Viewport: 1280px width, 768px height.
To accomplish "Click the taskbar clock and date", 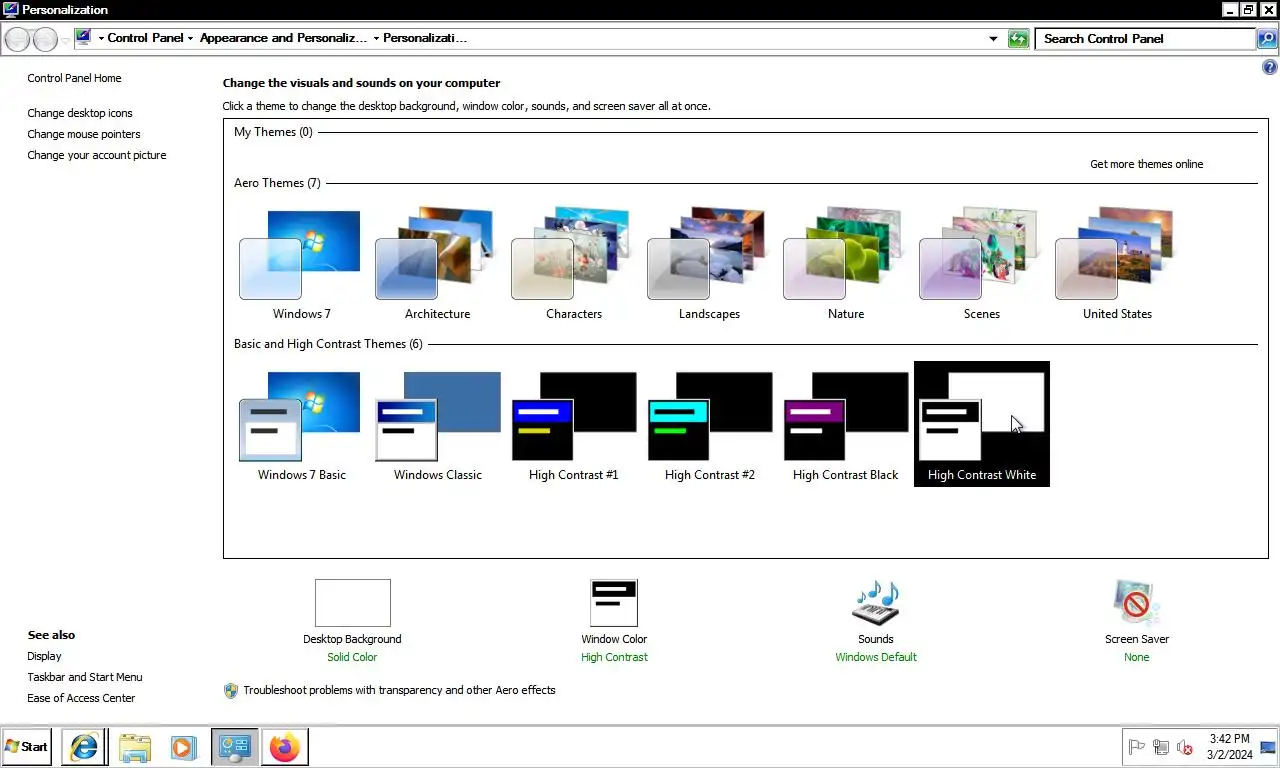I will (x=1229, y=747).
